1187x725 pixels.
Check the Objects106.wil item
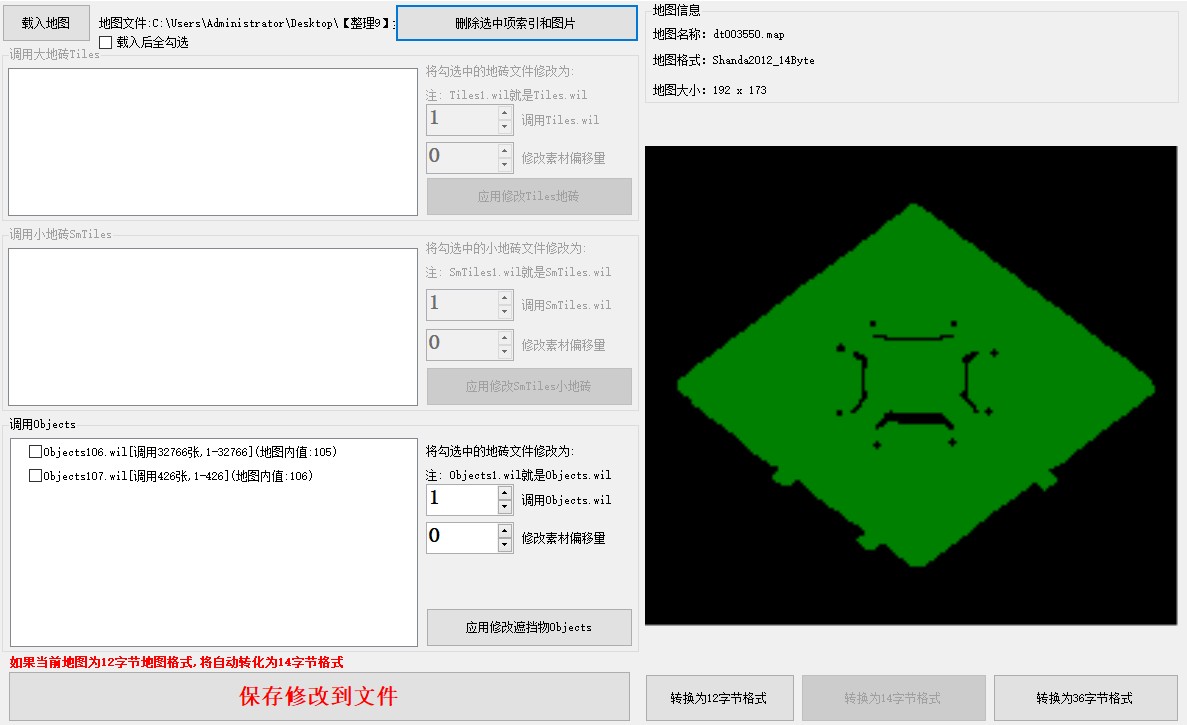(x=36, y=452)
